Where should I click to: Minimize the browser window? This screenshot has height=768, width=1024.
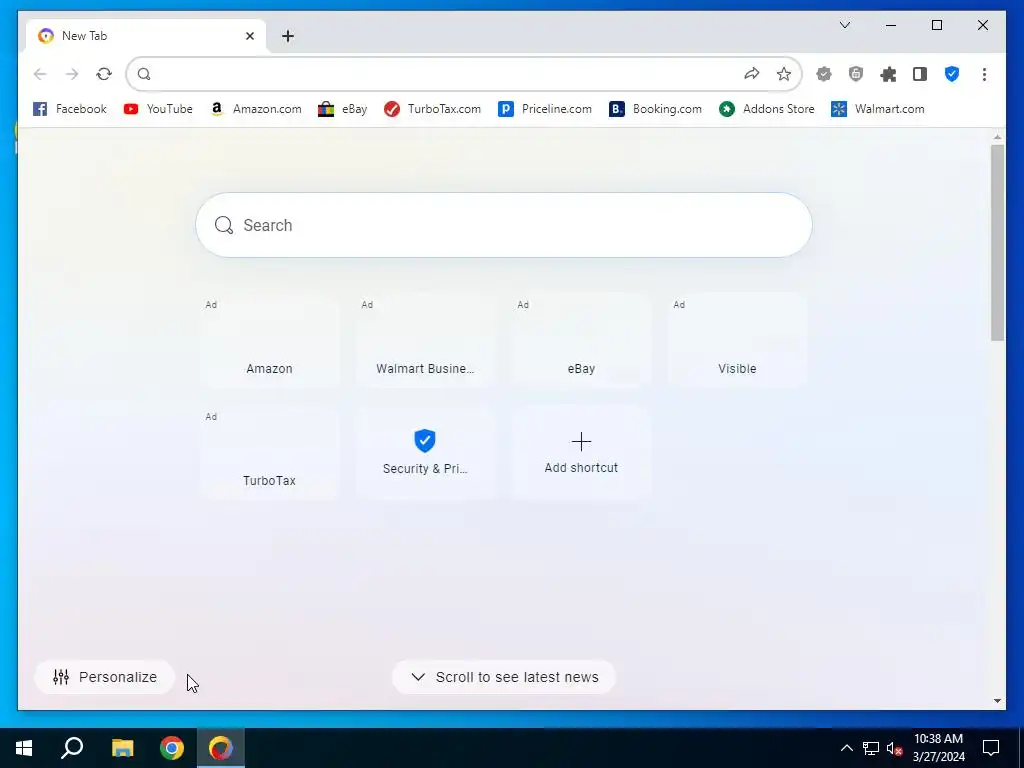click(891, 25)
